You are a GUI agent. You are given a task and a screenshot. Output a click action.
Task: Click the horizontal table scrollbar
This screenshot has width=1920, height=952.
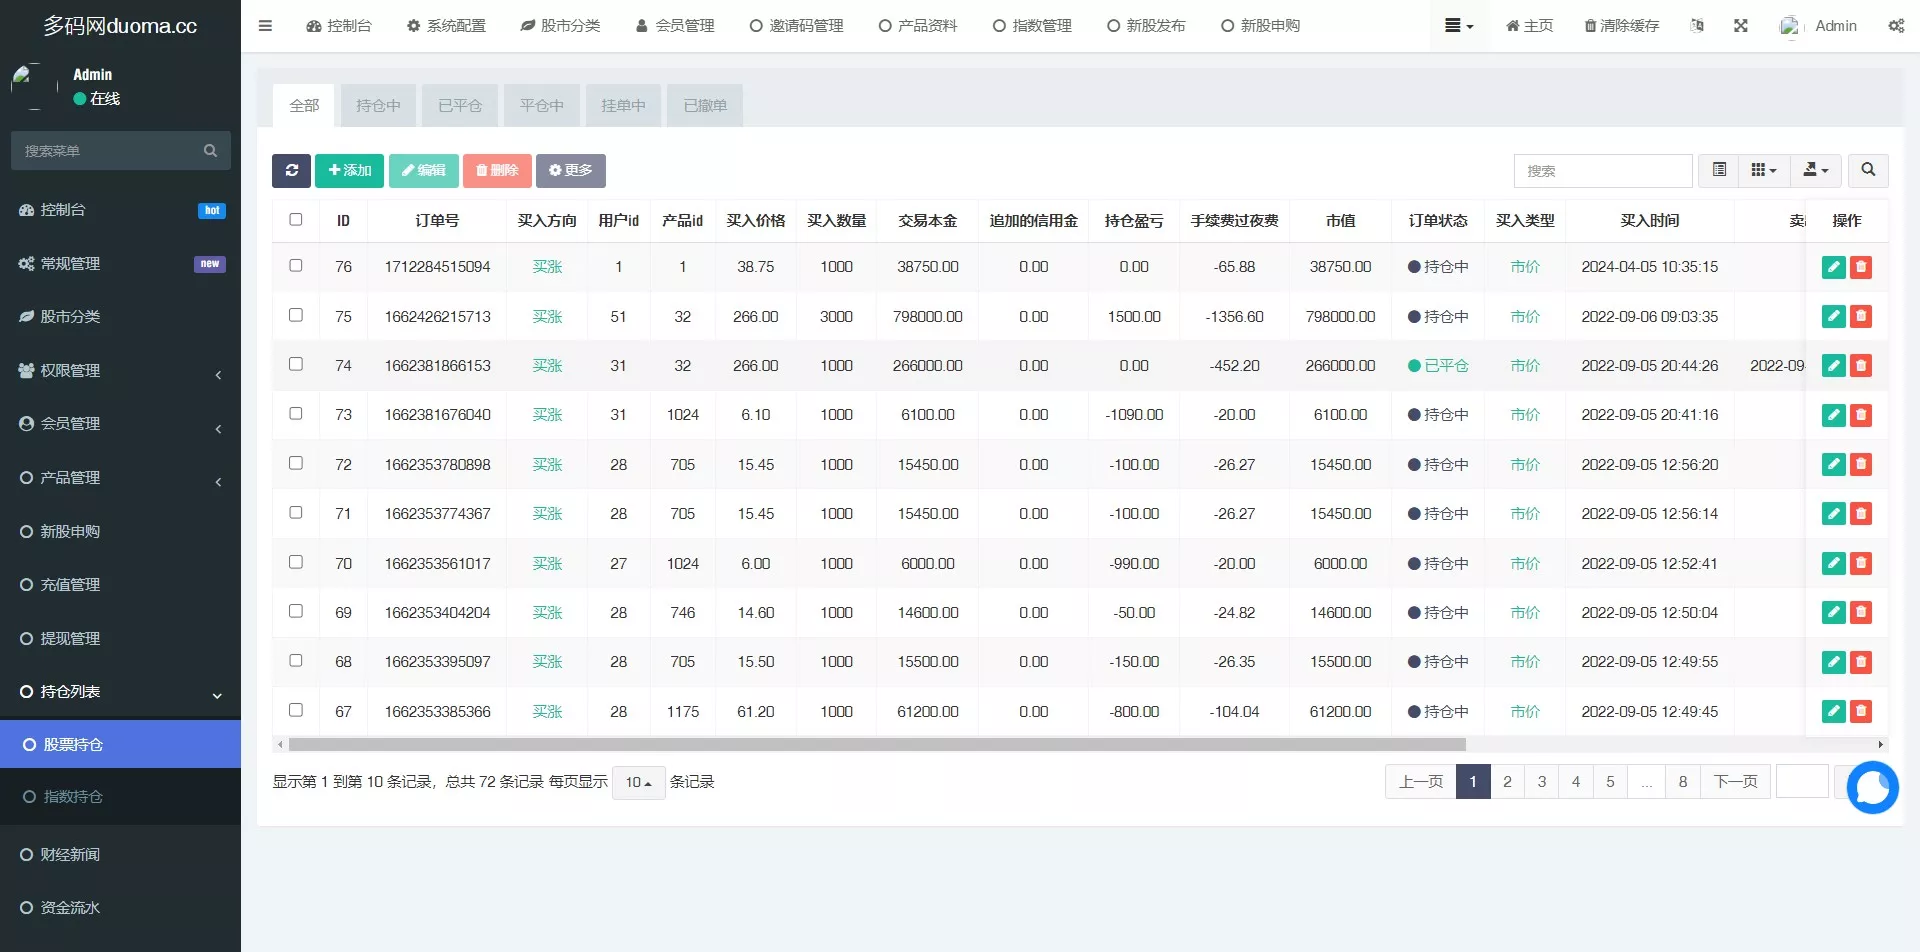[x=876, y=745]
